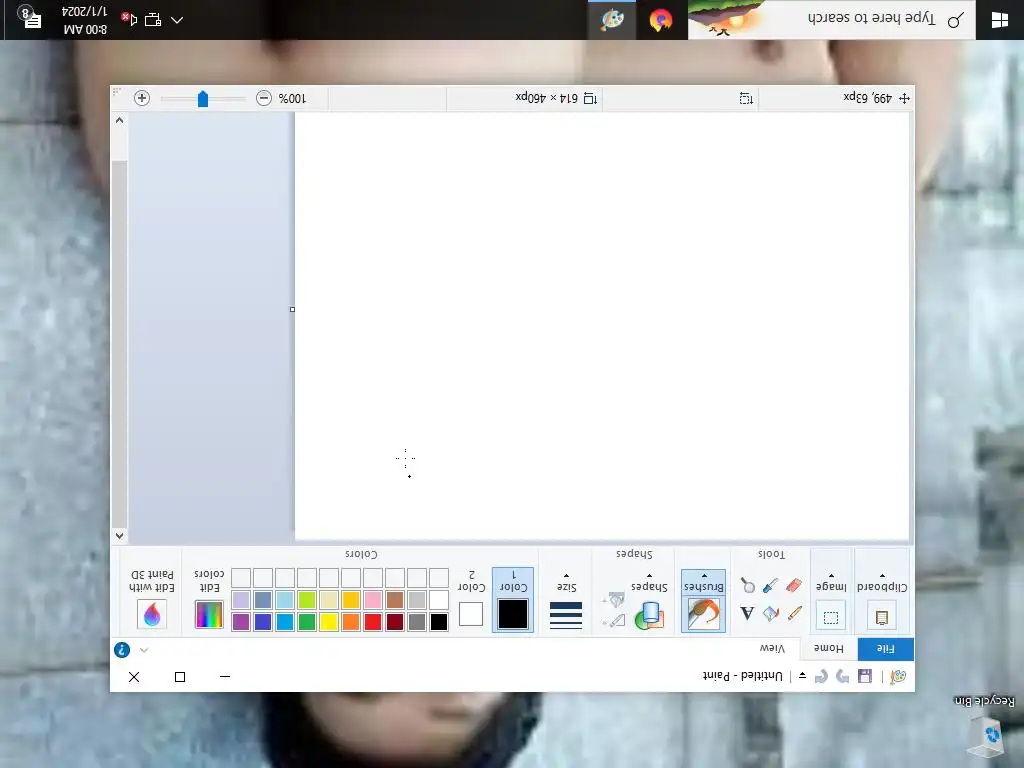This screenshot has width=1024, height=768.
Task: Activate the Color 1 button
Action: tap(513, 600)
